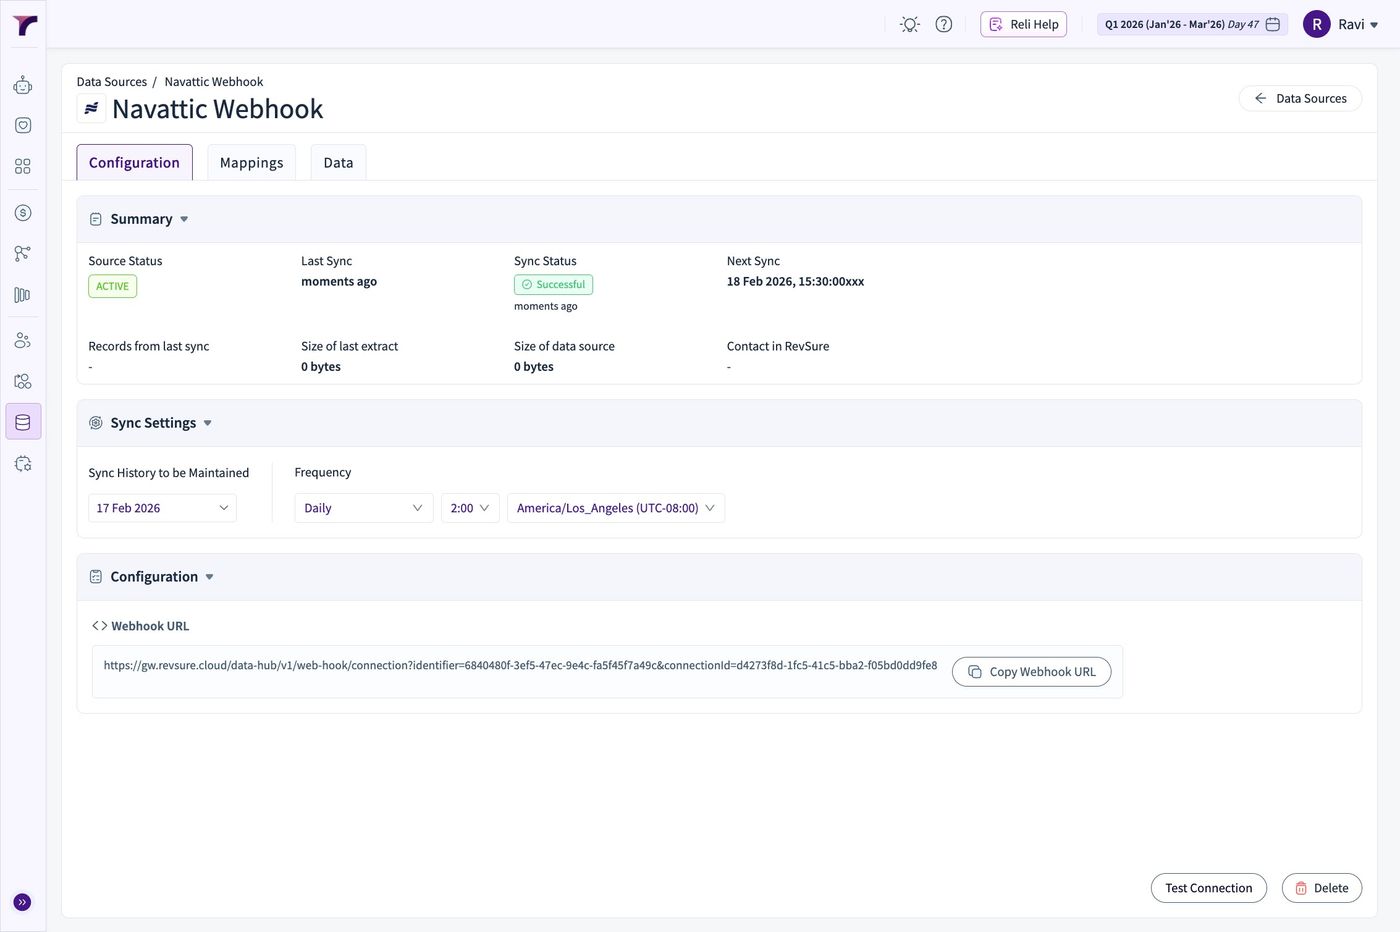Click the 'Frequency' label
Viewport: 1400px width, 932px height.
(x=323, y=472)
